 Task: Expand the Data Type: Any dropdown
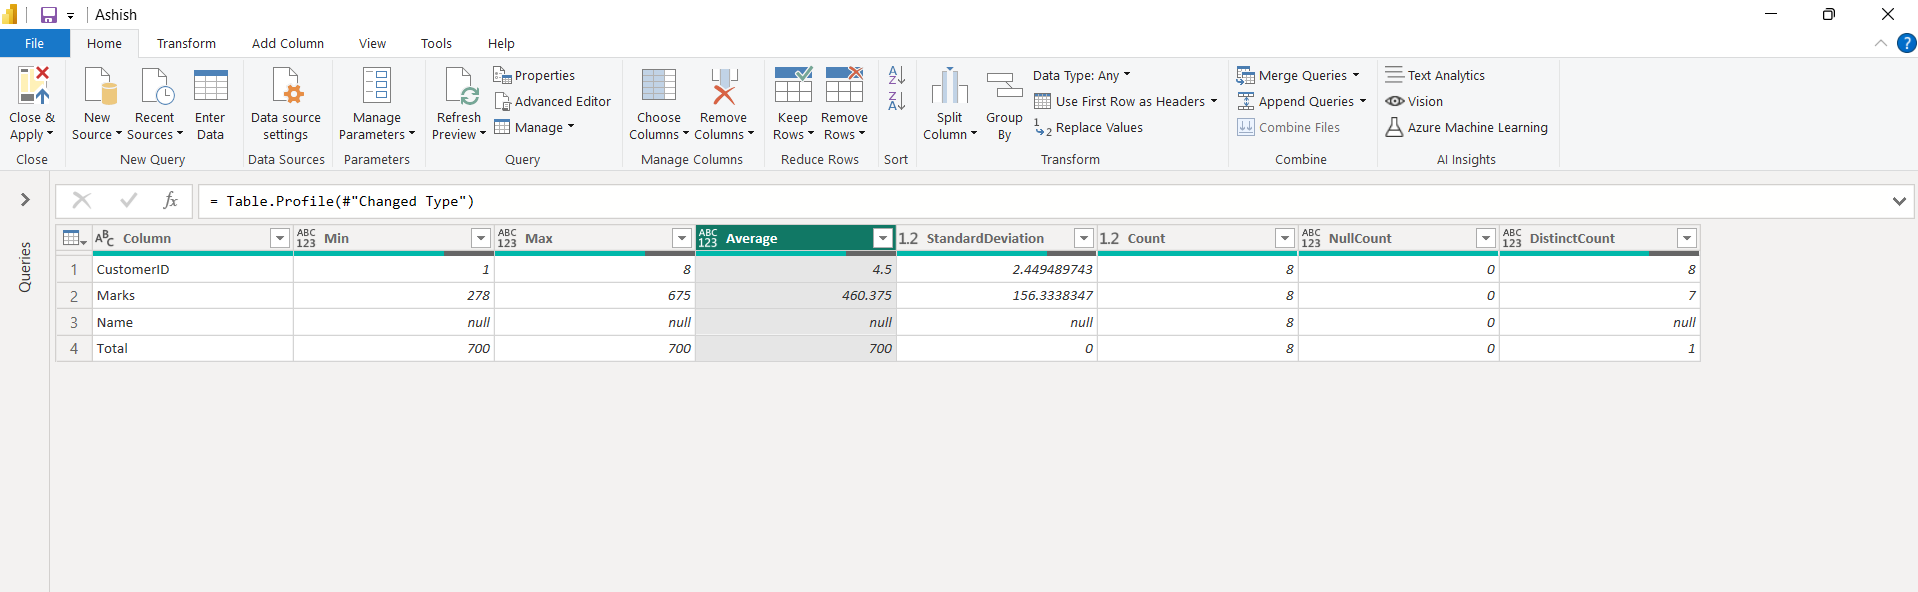[x=1081, y=76]
